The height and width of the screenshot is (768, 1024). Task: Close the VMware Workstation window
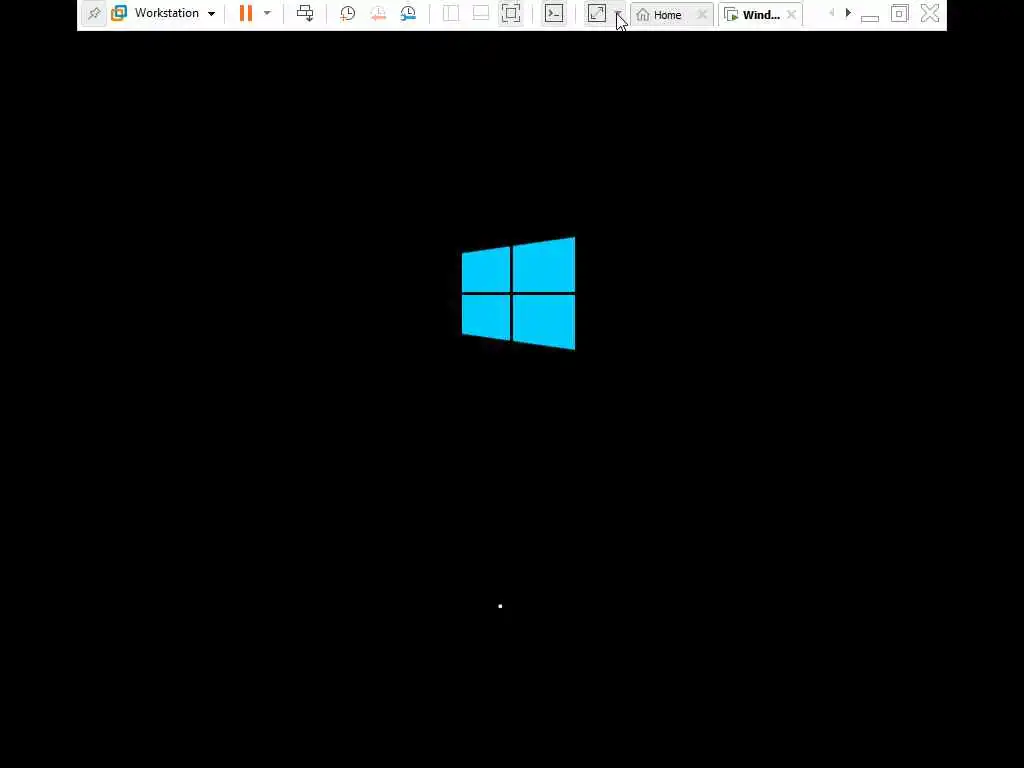click(930, 13)
